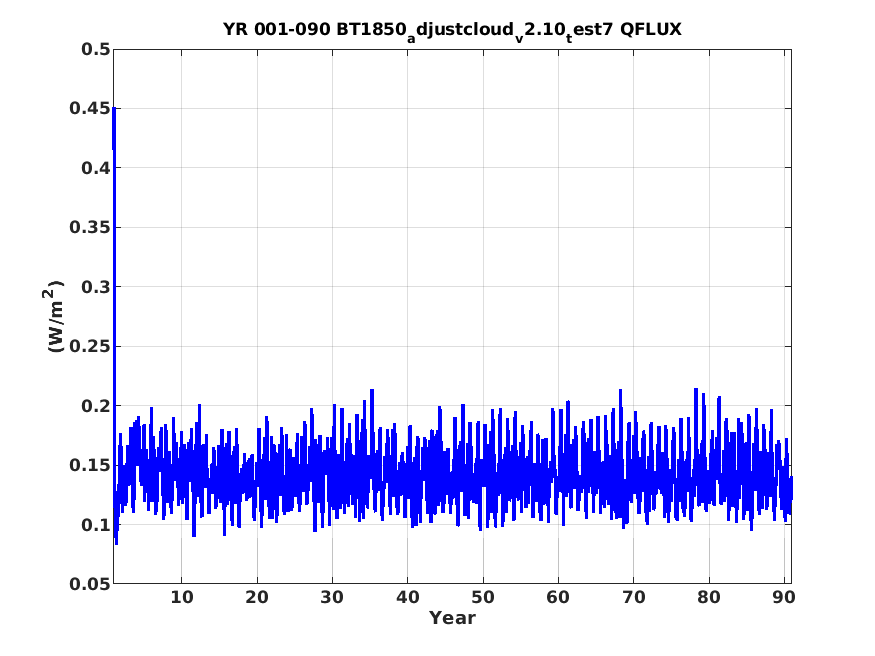
Task: Select y-axis tick label 0.35
Action: tap(90, 227)
